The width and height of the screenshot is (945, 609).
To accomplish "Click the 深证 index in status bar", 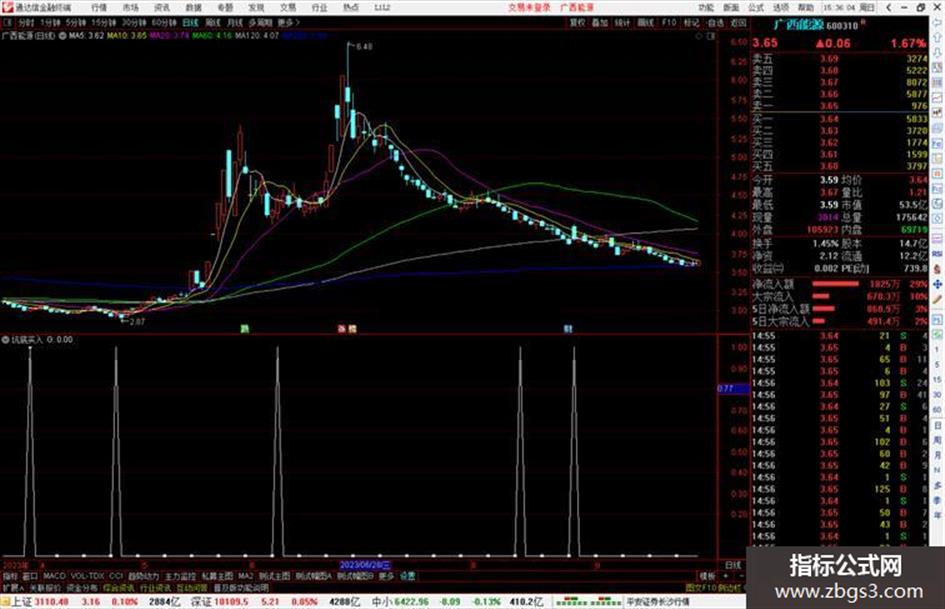I will point(201,602).
